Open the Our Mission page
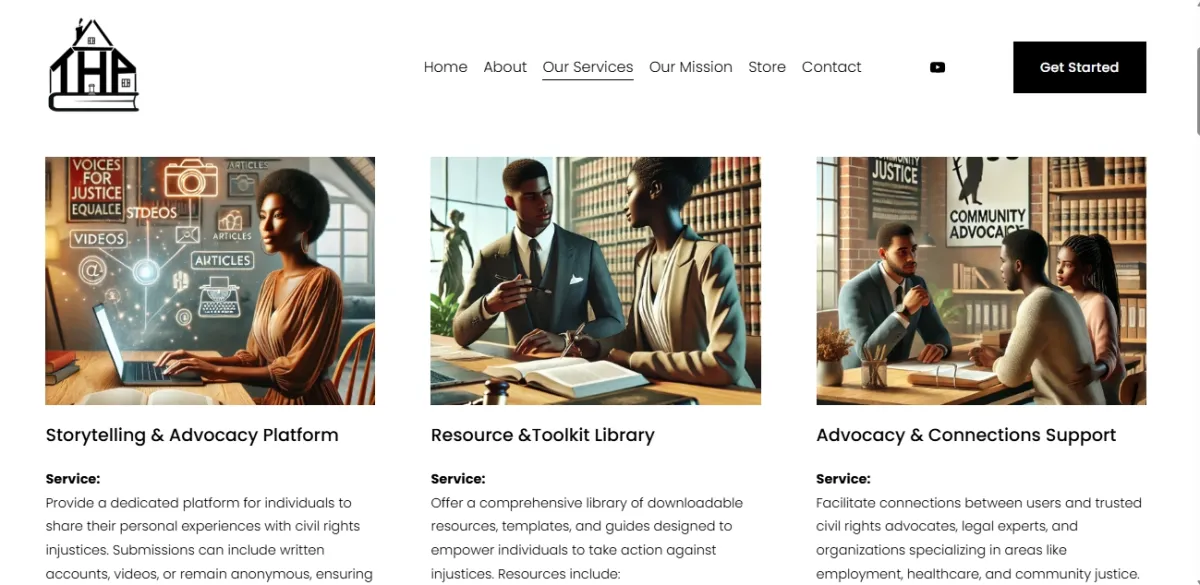This screenshot has width=1200, height=585. tap(691, 67)
